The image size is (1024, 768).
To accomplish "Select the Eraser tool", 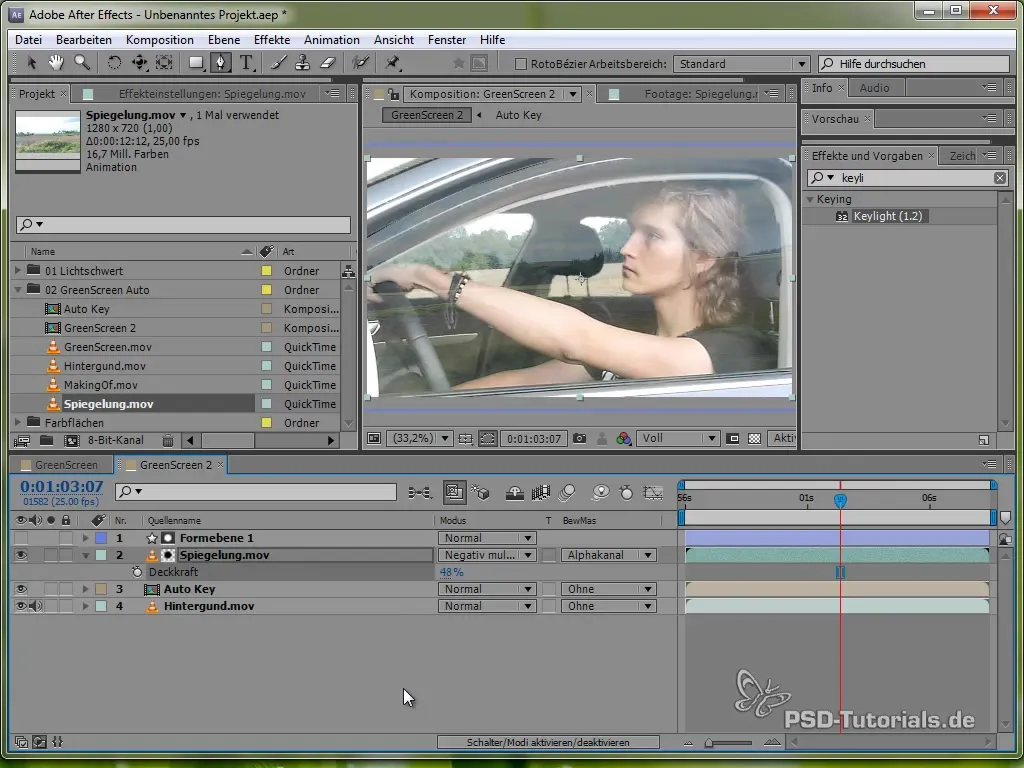I will (328, 63).
